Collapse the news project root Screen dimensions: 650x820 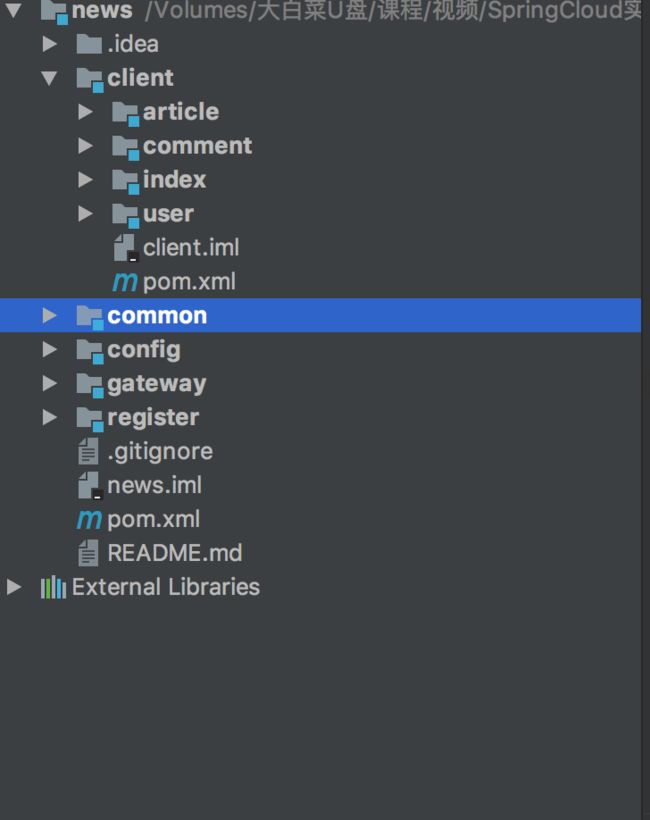(14, 10)
